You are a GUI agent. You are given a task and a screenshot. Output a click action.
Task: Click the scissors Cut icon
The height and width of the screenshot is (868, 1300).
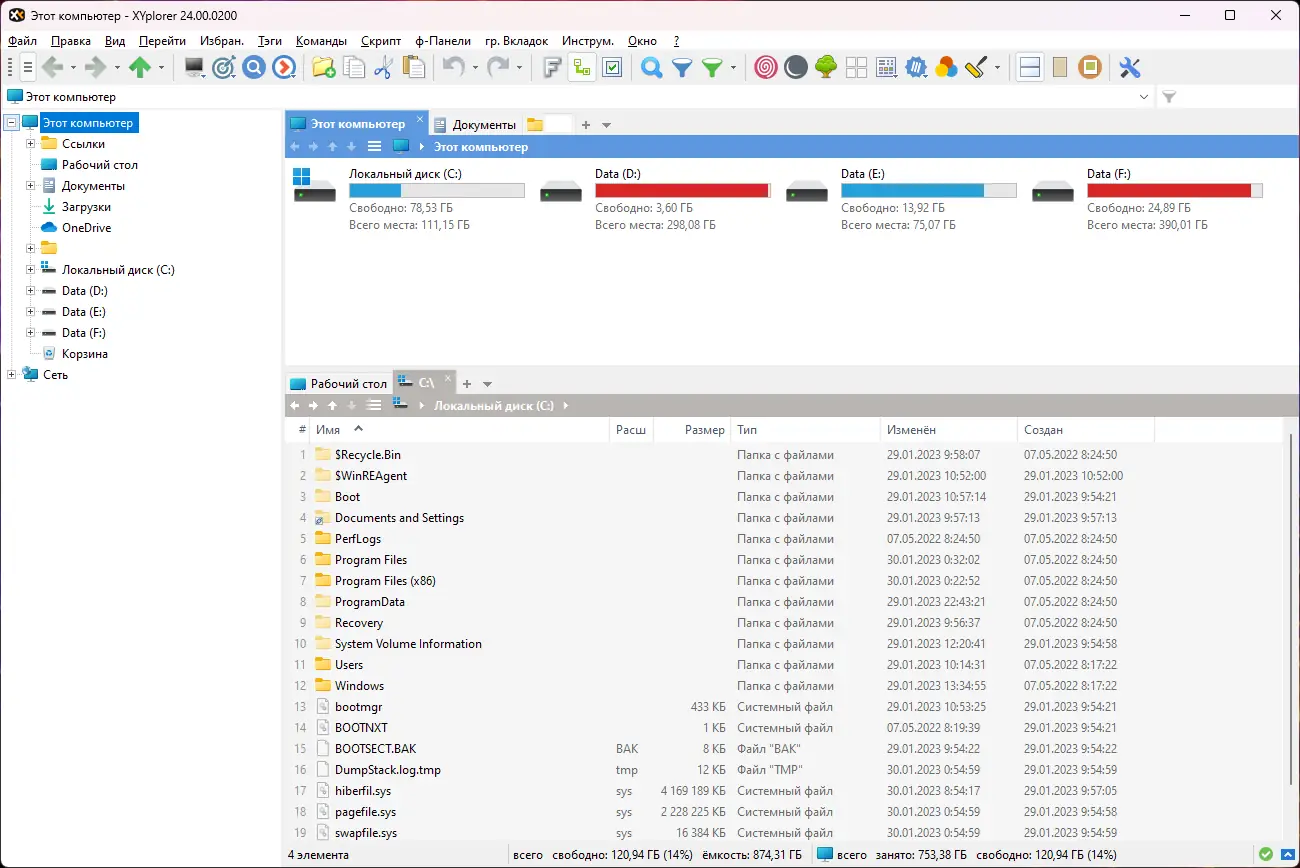tap(383, 68)
